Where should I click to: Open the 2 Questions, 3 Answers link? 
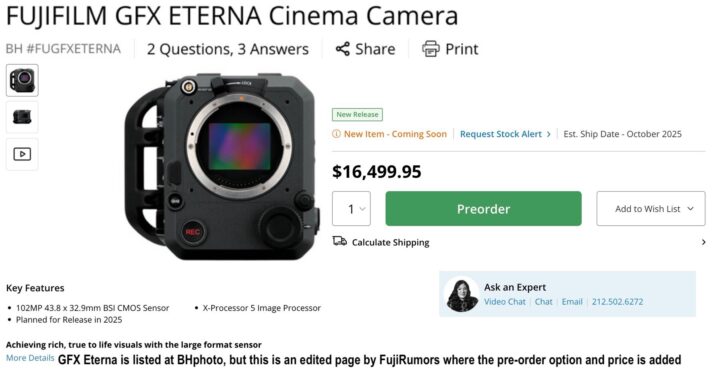pyautogui.click(x=228, y=49)
